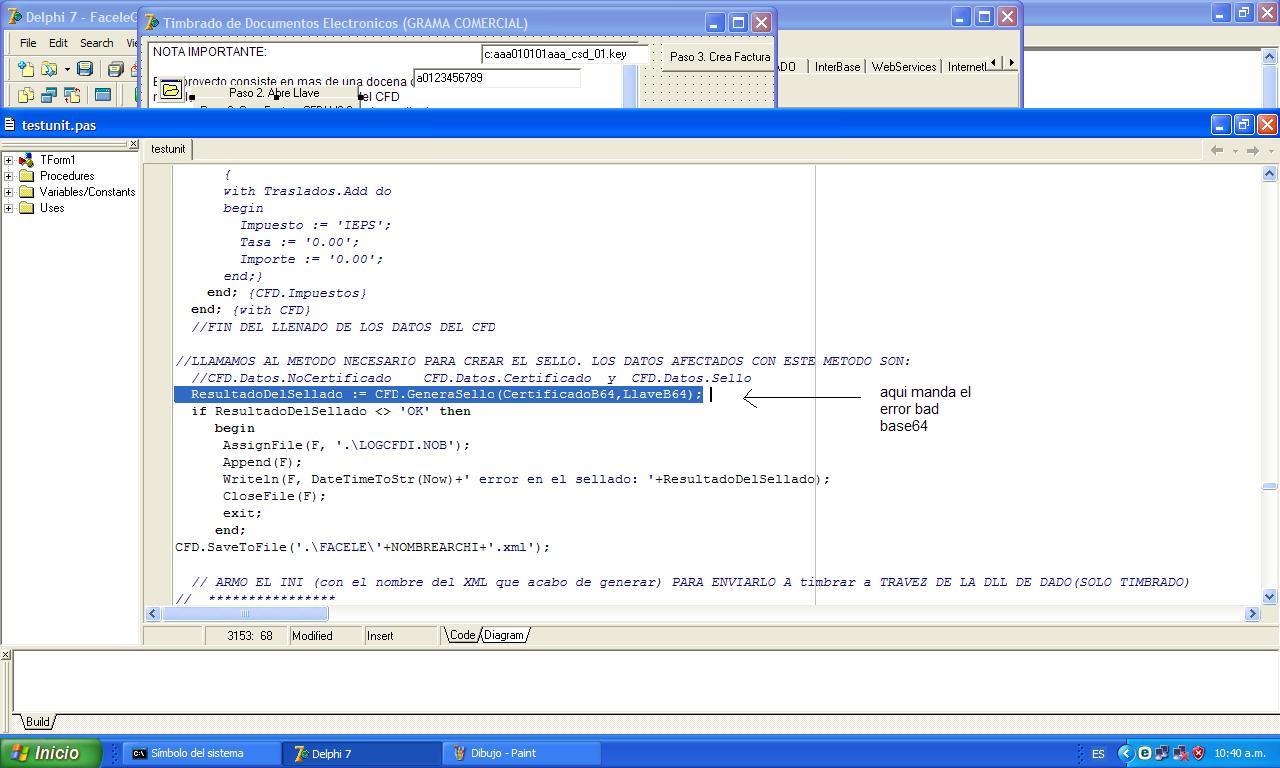Click the editor vertical scrollbar thumb
The width and height of the screenshot is (1280, 768).
(1269, 486)
